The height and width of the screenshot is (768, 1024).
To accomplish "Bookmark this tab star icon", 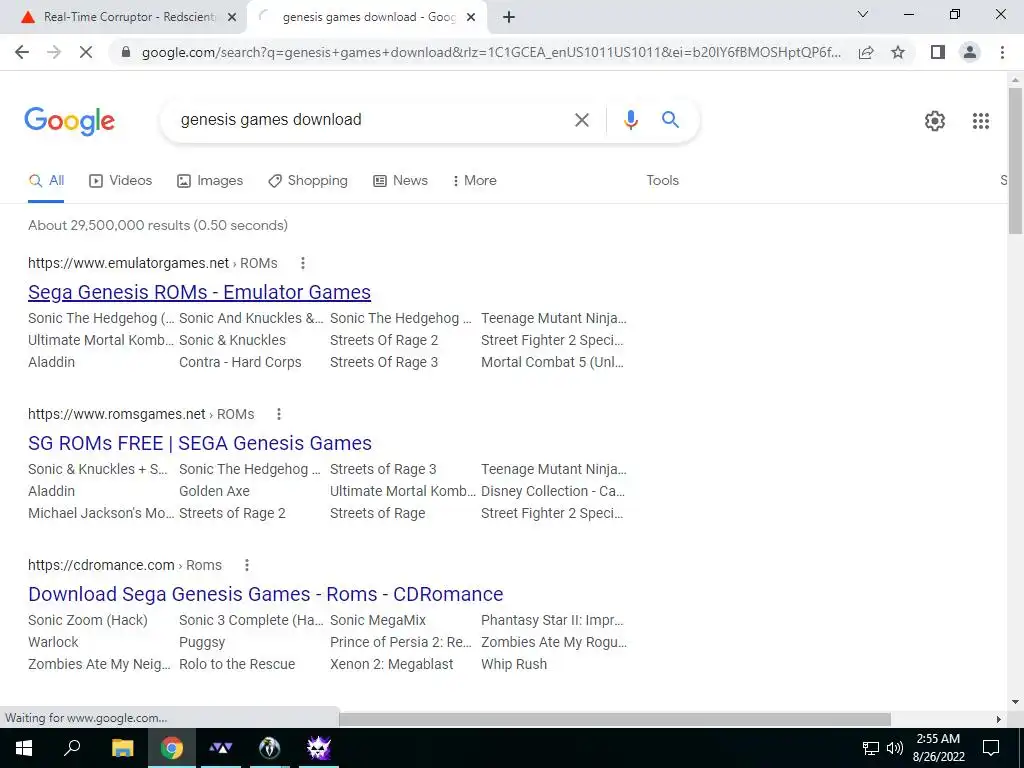I will [x=899, y=52].
